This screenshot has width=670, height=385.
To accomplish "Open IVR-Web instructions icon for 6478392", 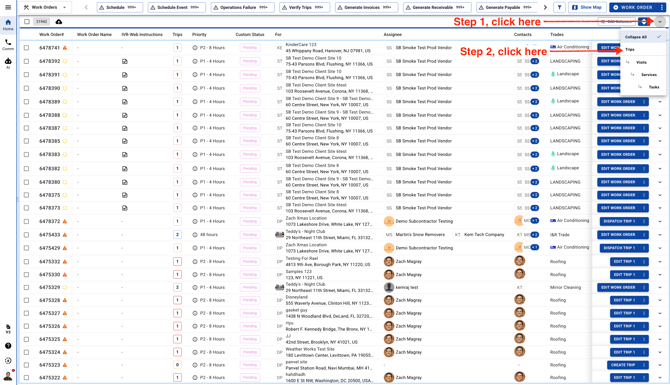I will coord(124,62).
